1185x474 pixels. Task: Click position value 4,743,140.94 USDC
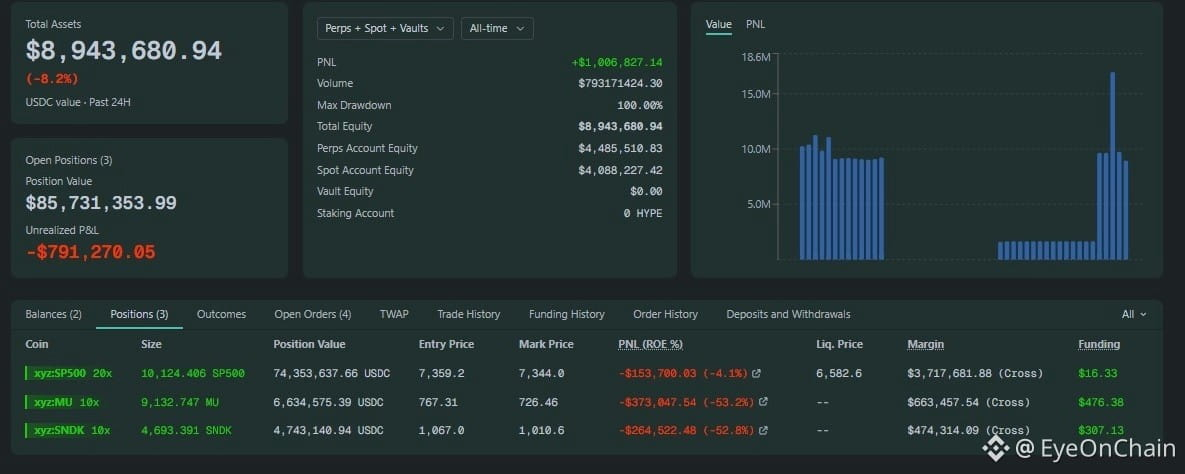pos(328,430)
